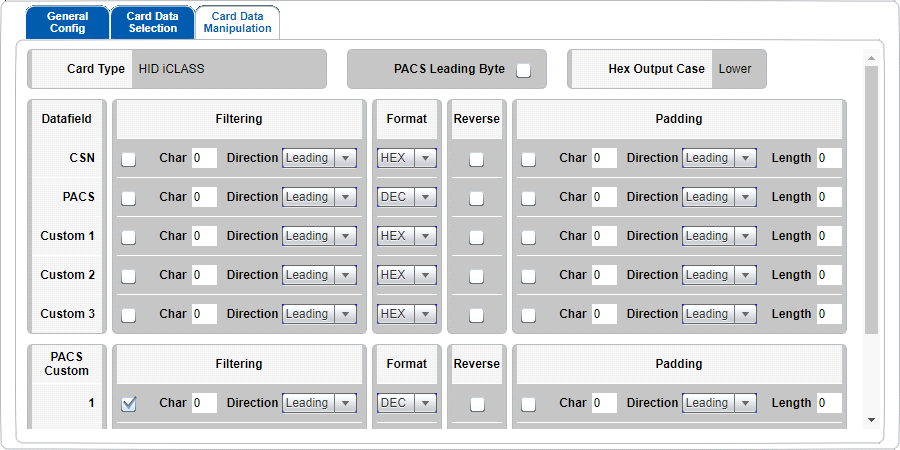Switch to the General Config tab
The height and width of the screenshot is (450, 900).
(x=67, y=22)
